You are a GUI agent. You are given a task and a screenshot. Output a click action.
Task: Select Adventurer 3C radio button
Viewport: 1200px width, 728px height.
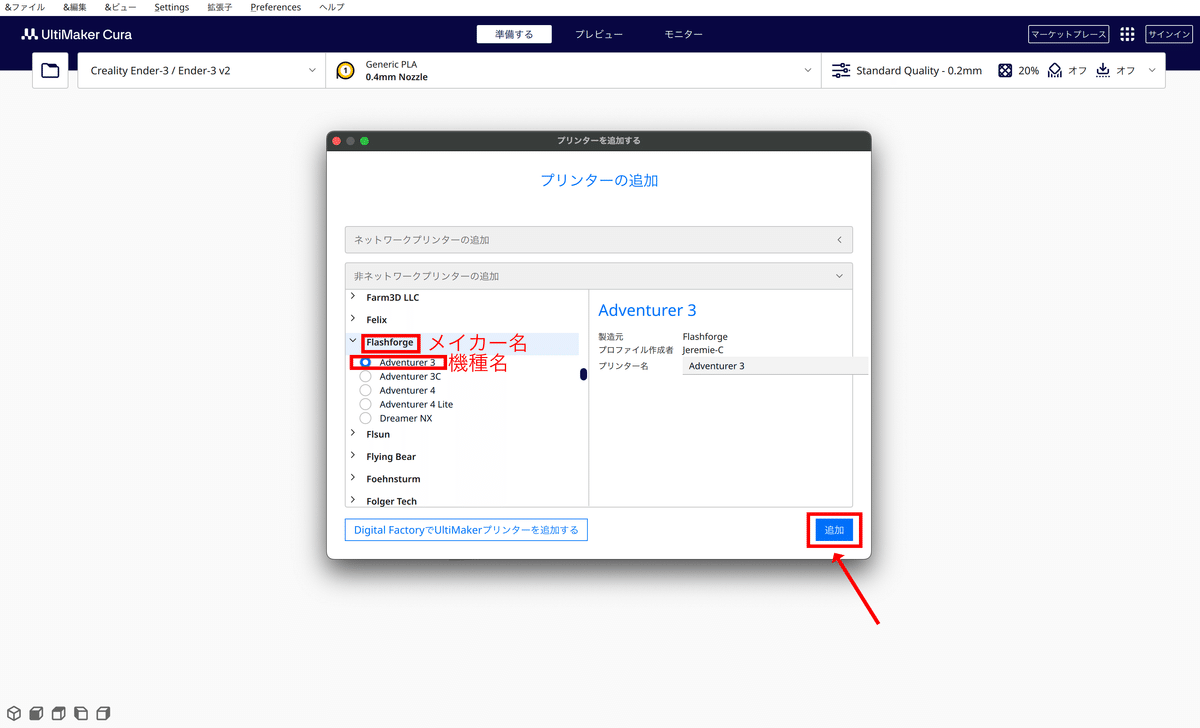(365, 376)
